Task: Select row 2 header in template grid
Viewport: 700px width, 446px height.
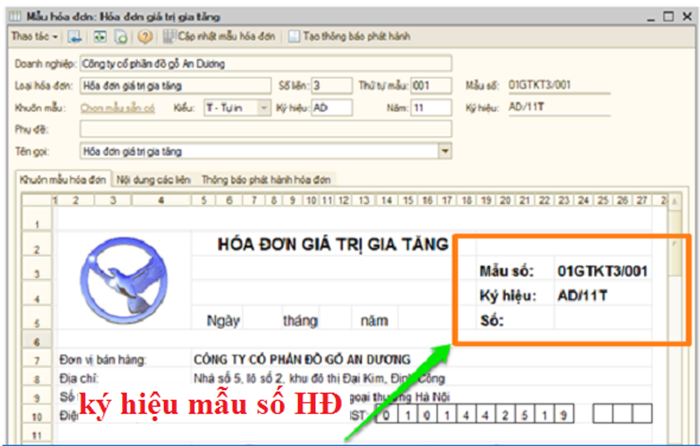Action: pos(37,244)
